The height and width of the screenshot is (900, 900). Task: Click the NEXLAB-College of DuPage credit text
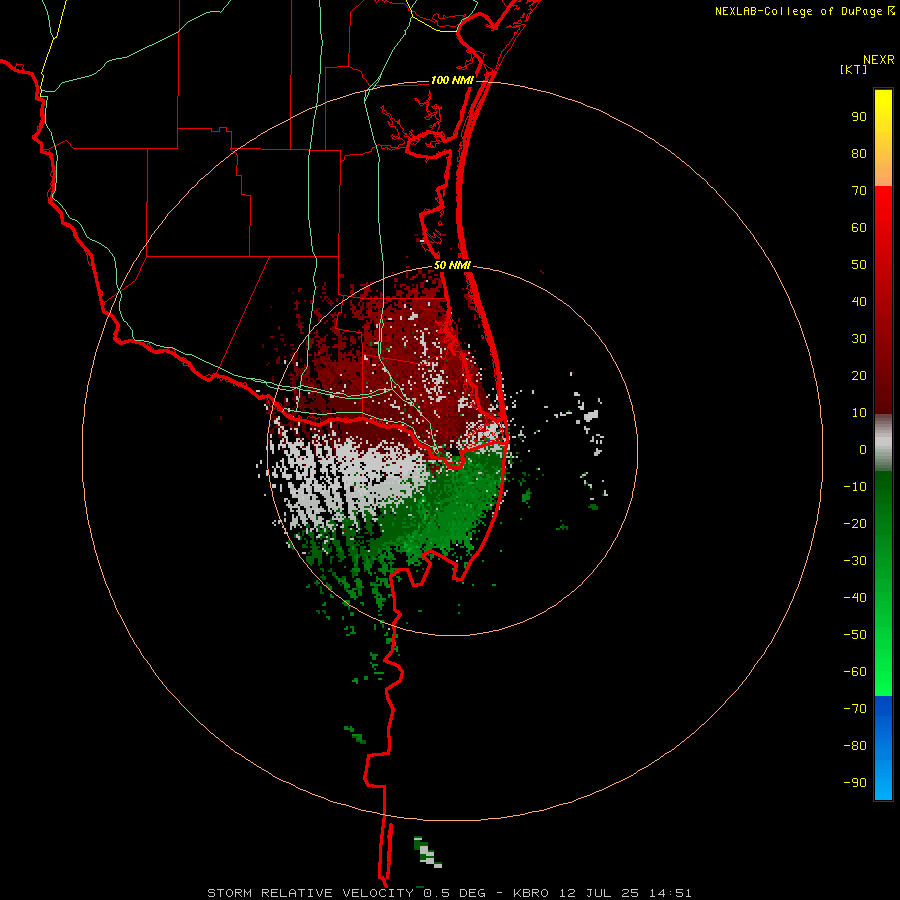(798, 11)
